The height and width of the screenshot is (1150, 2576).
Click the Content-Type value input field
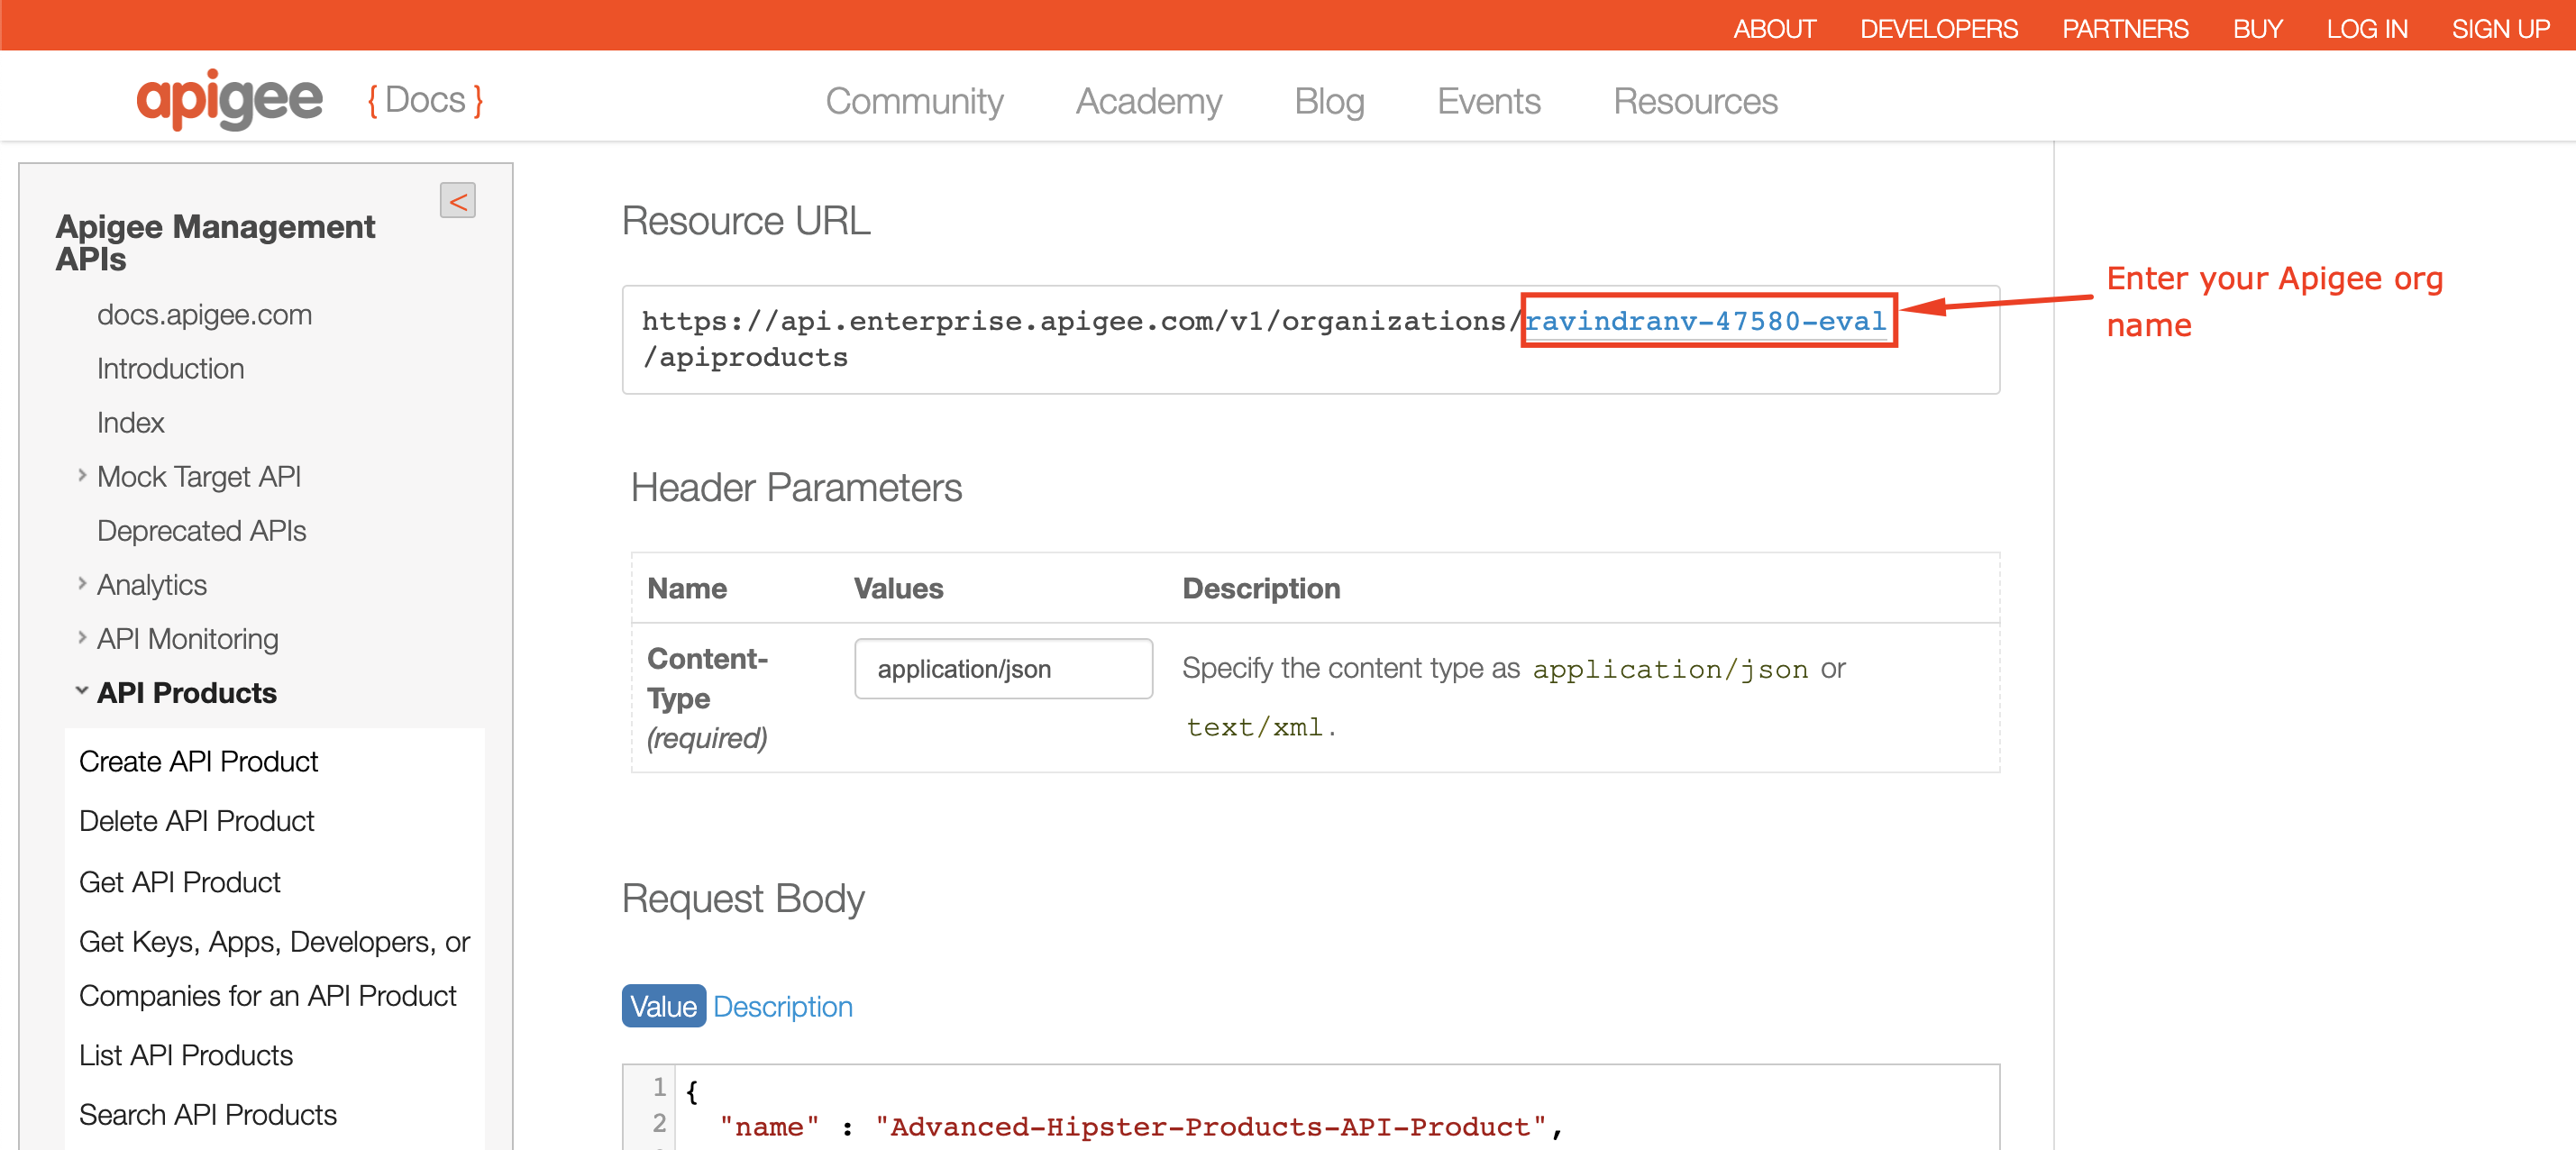(1003, 669)
